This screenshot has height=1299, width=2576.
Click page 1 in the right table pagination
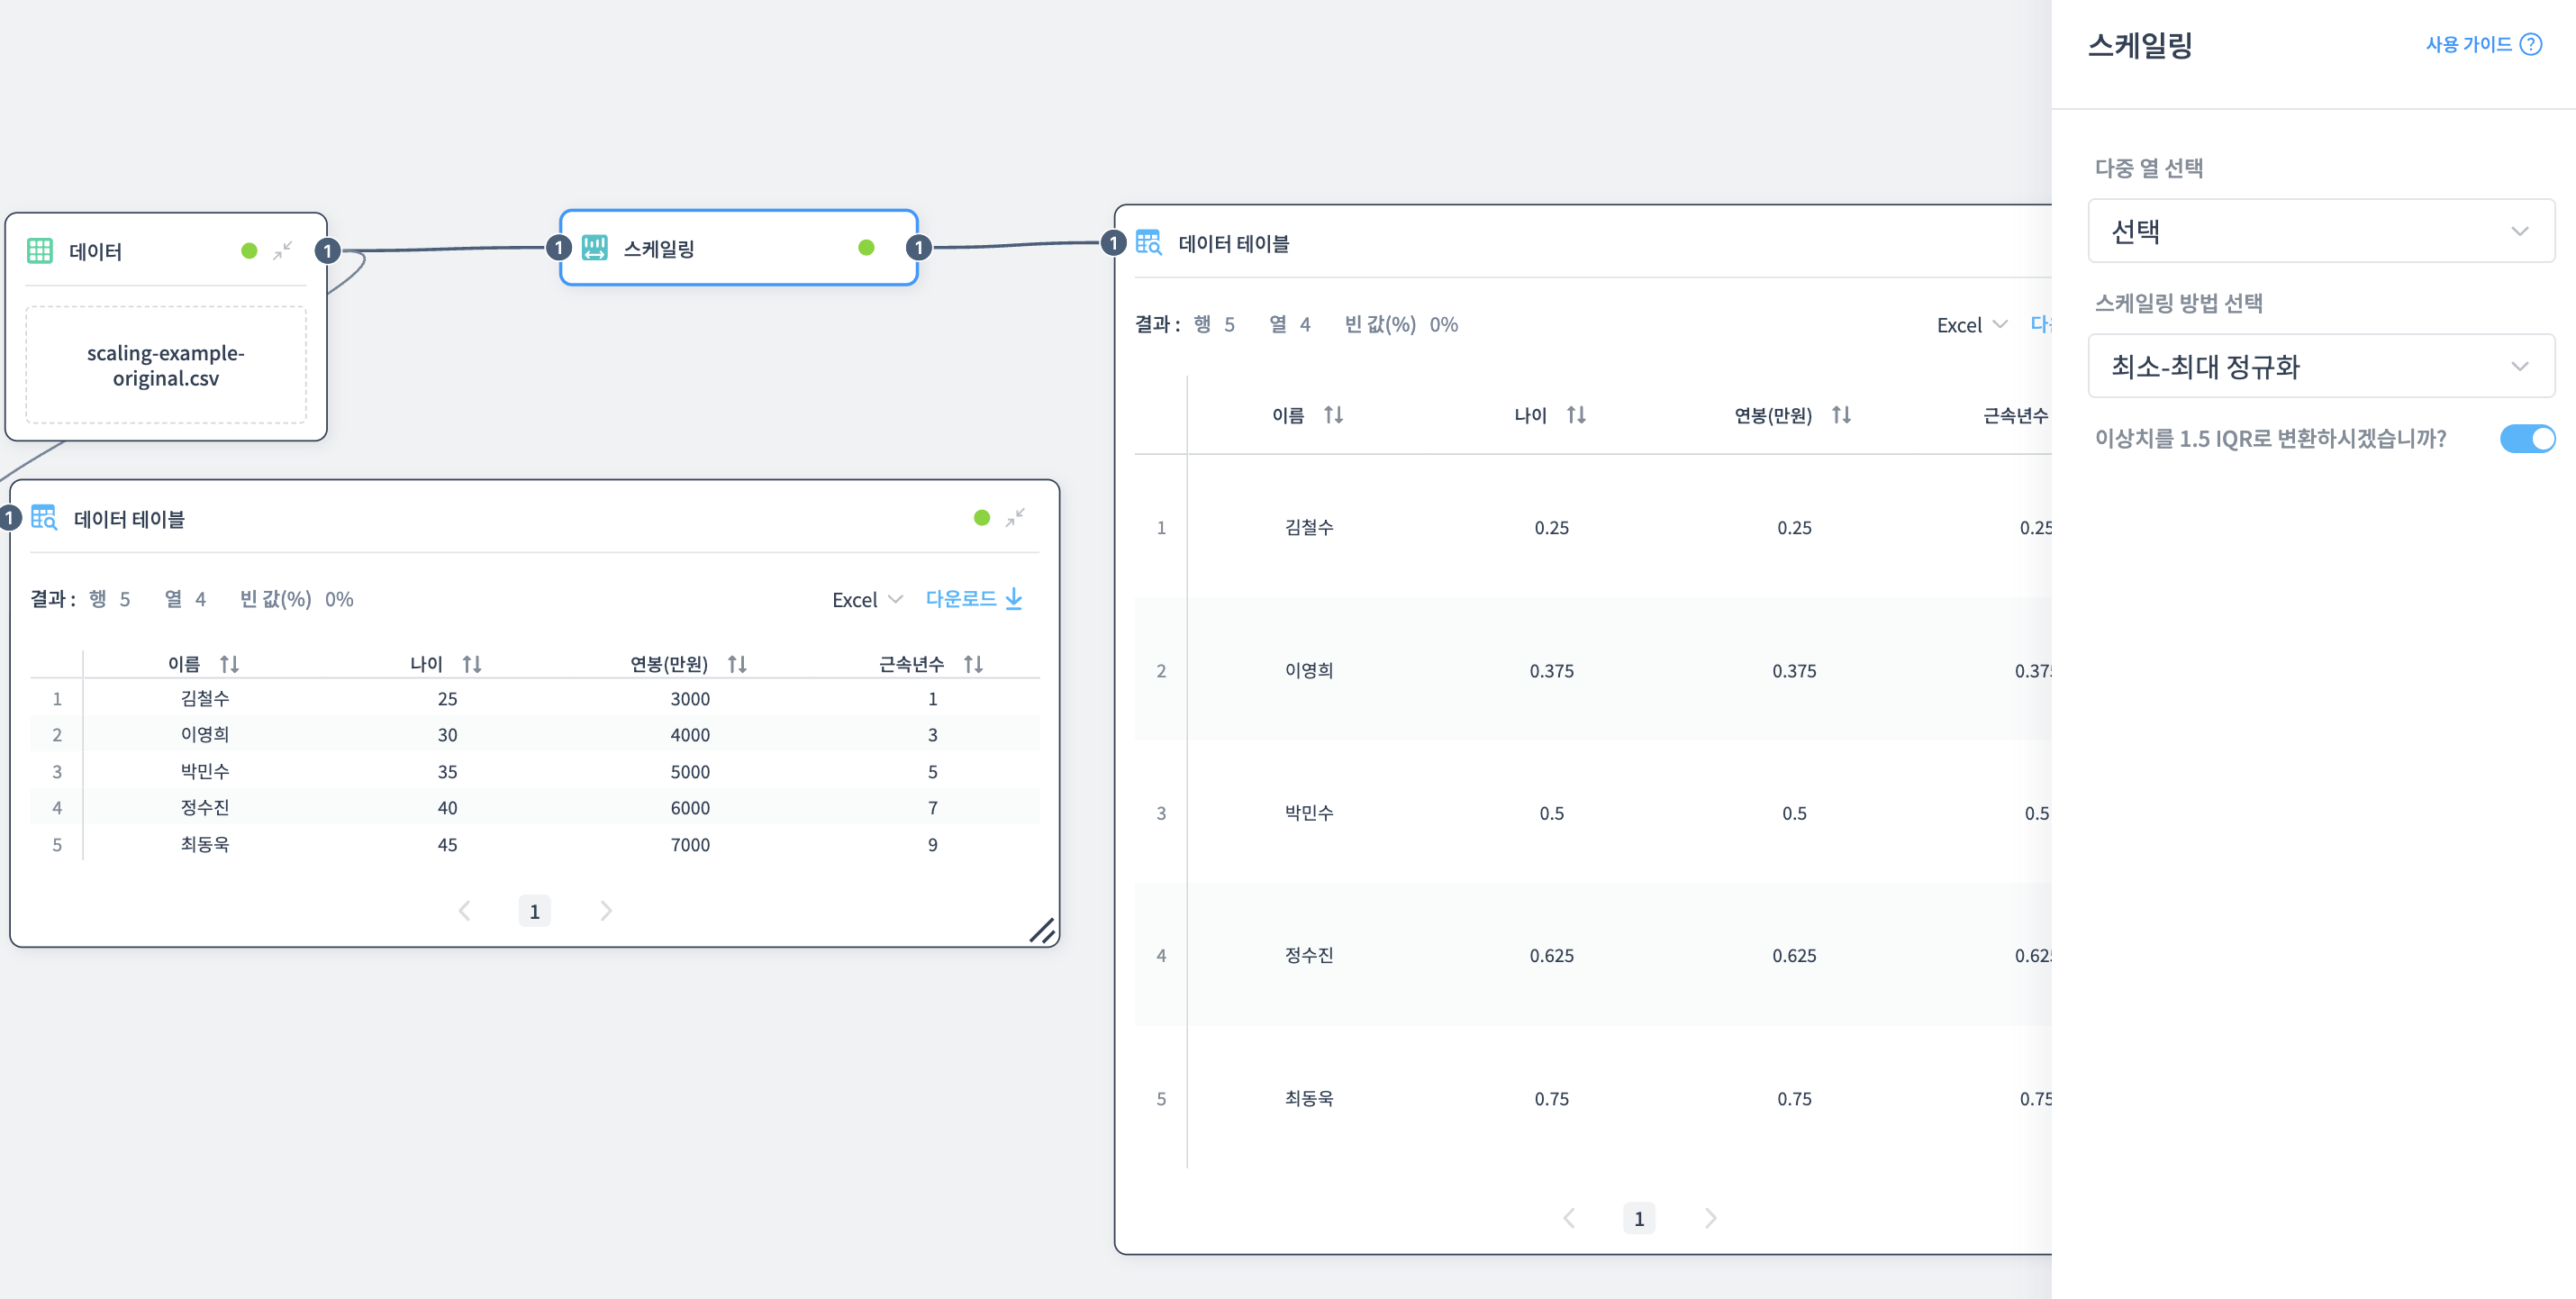tap(1638, 1218)
